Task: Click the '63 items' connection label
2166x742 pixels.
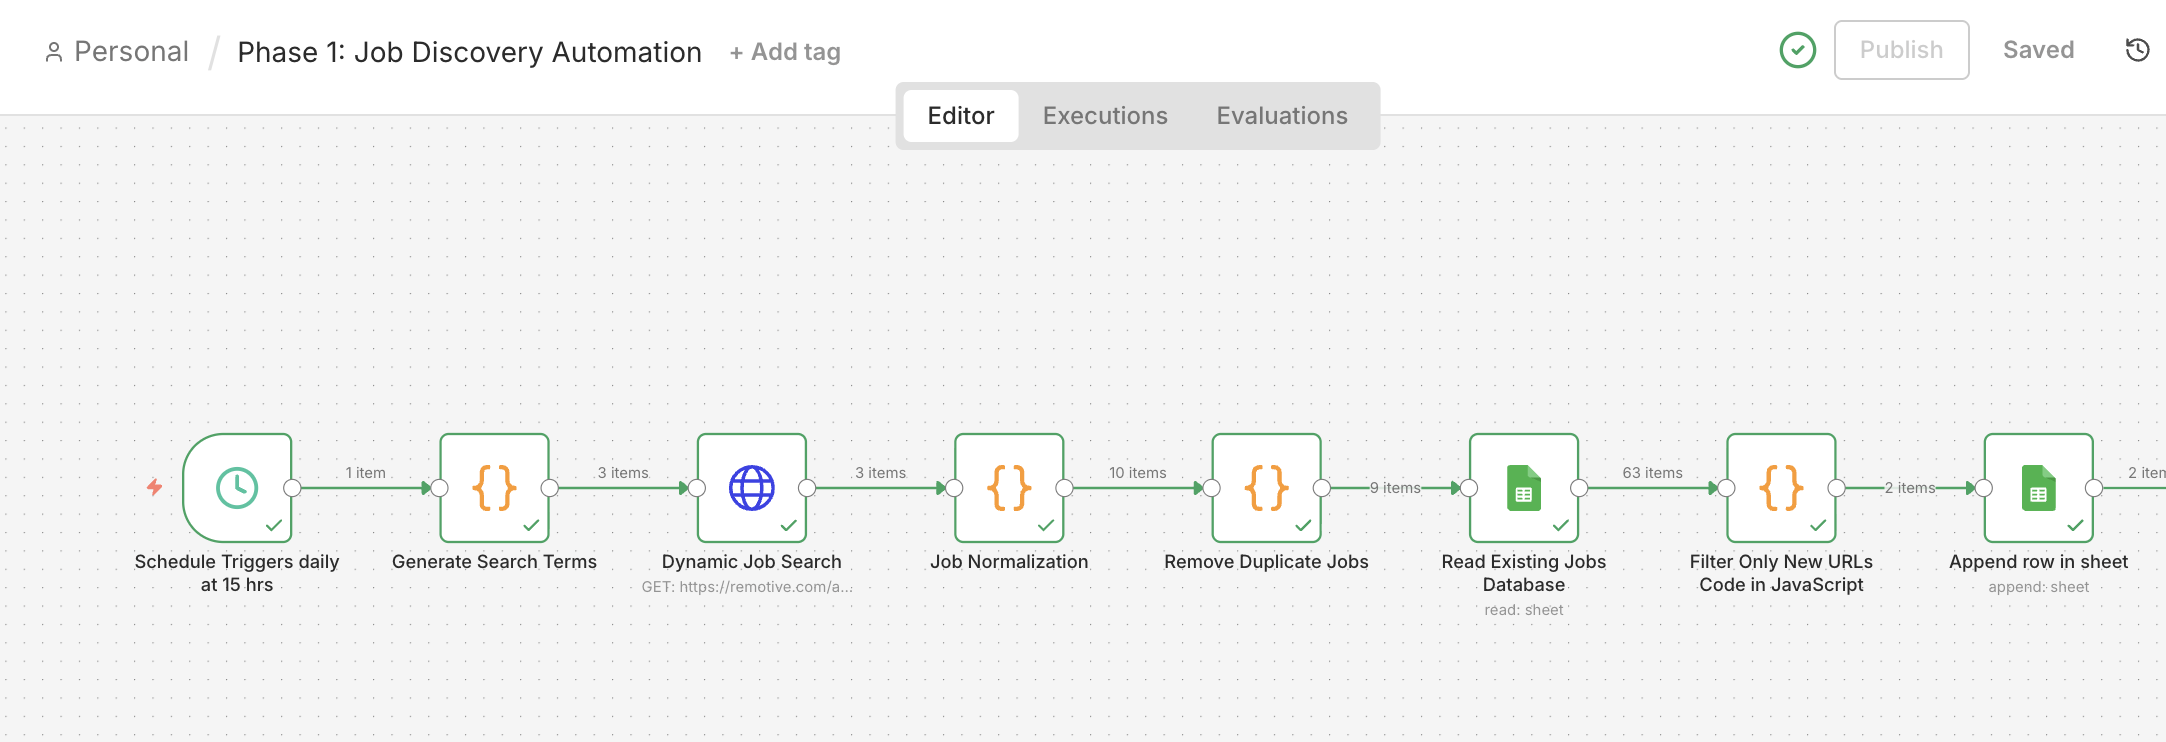Action: 1653,473
